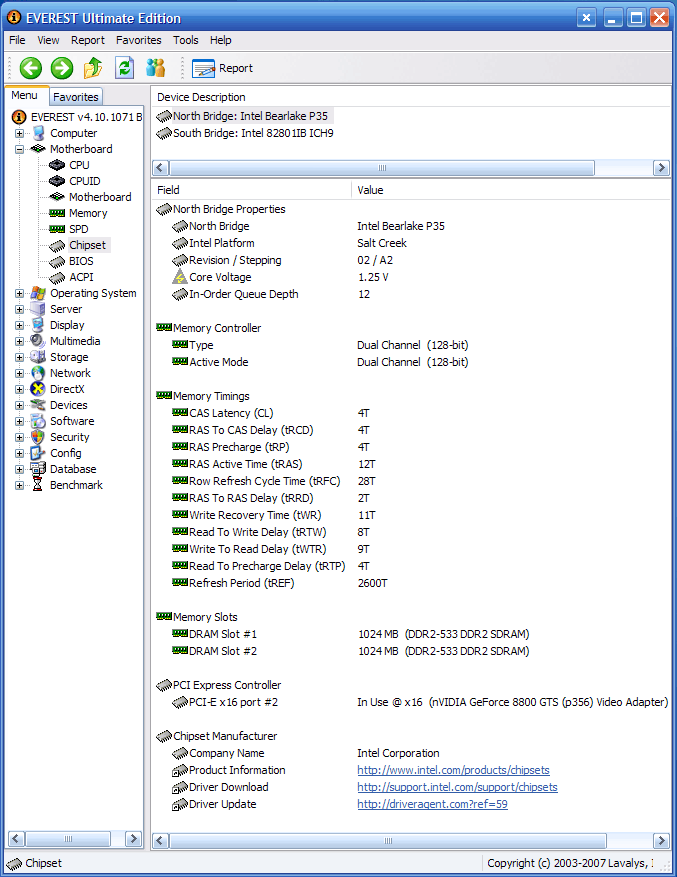Screen dimensions: 677x877
Task: Click the Database icon in the tree
Action: [x=38, y=469]
